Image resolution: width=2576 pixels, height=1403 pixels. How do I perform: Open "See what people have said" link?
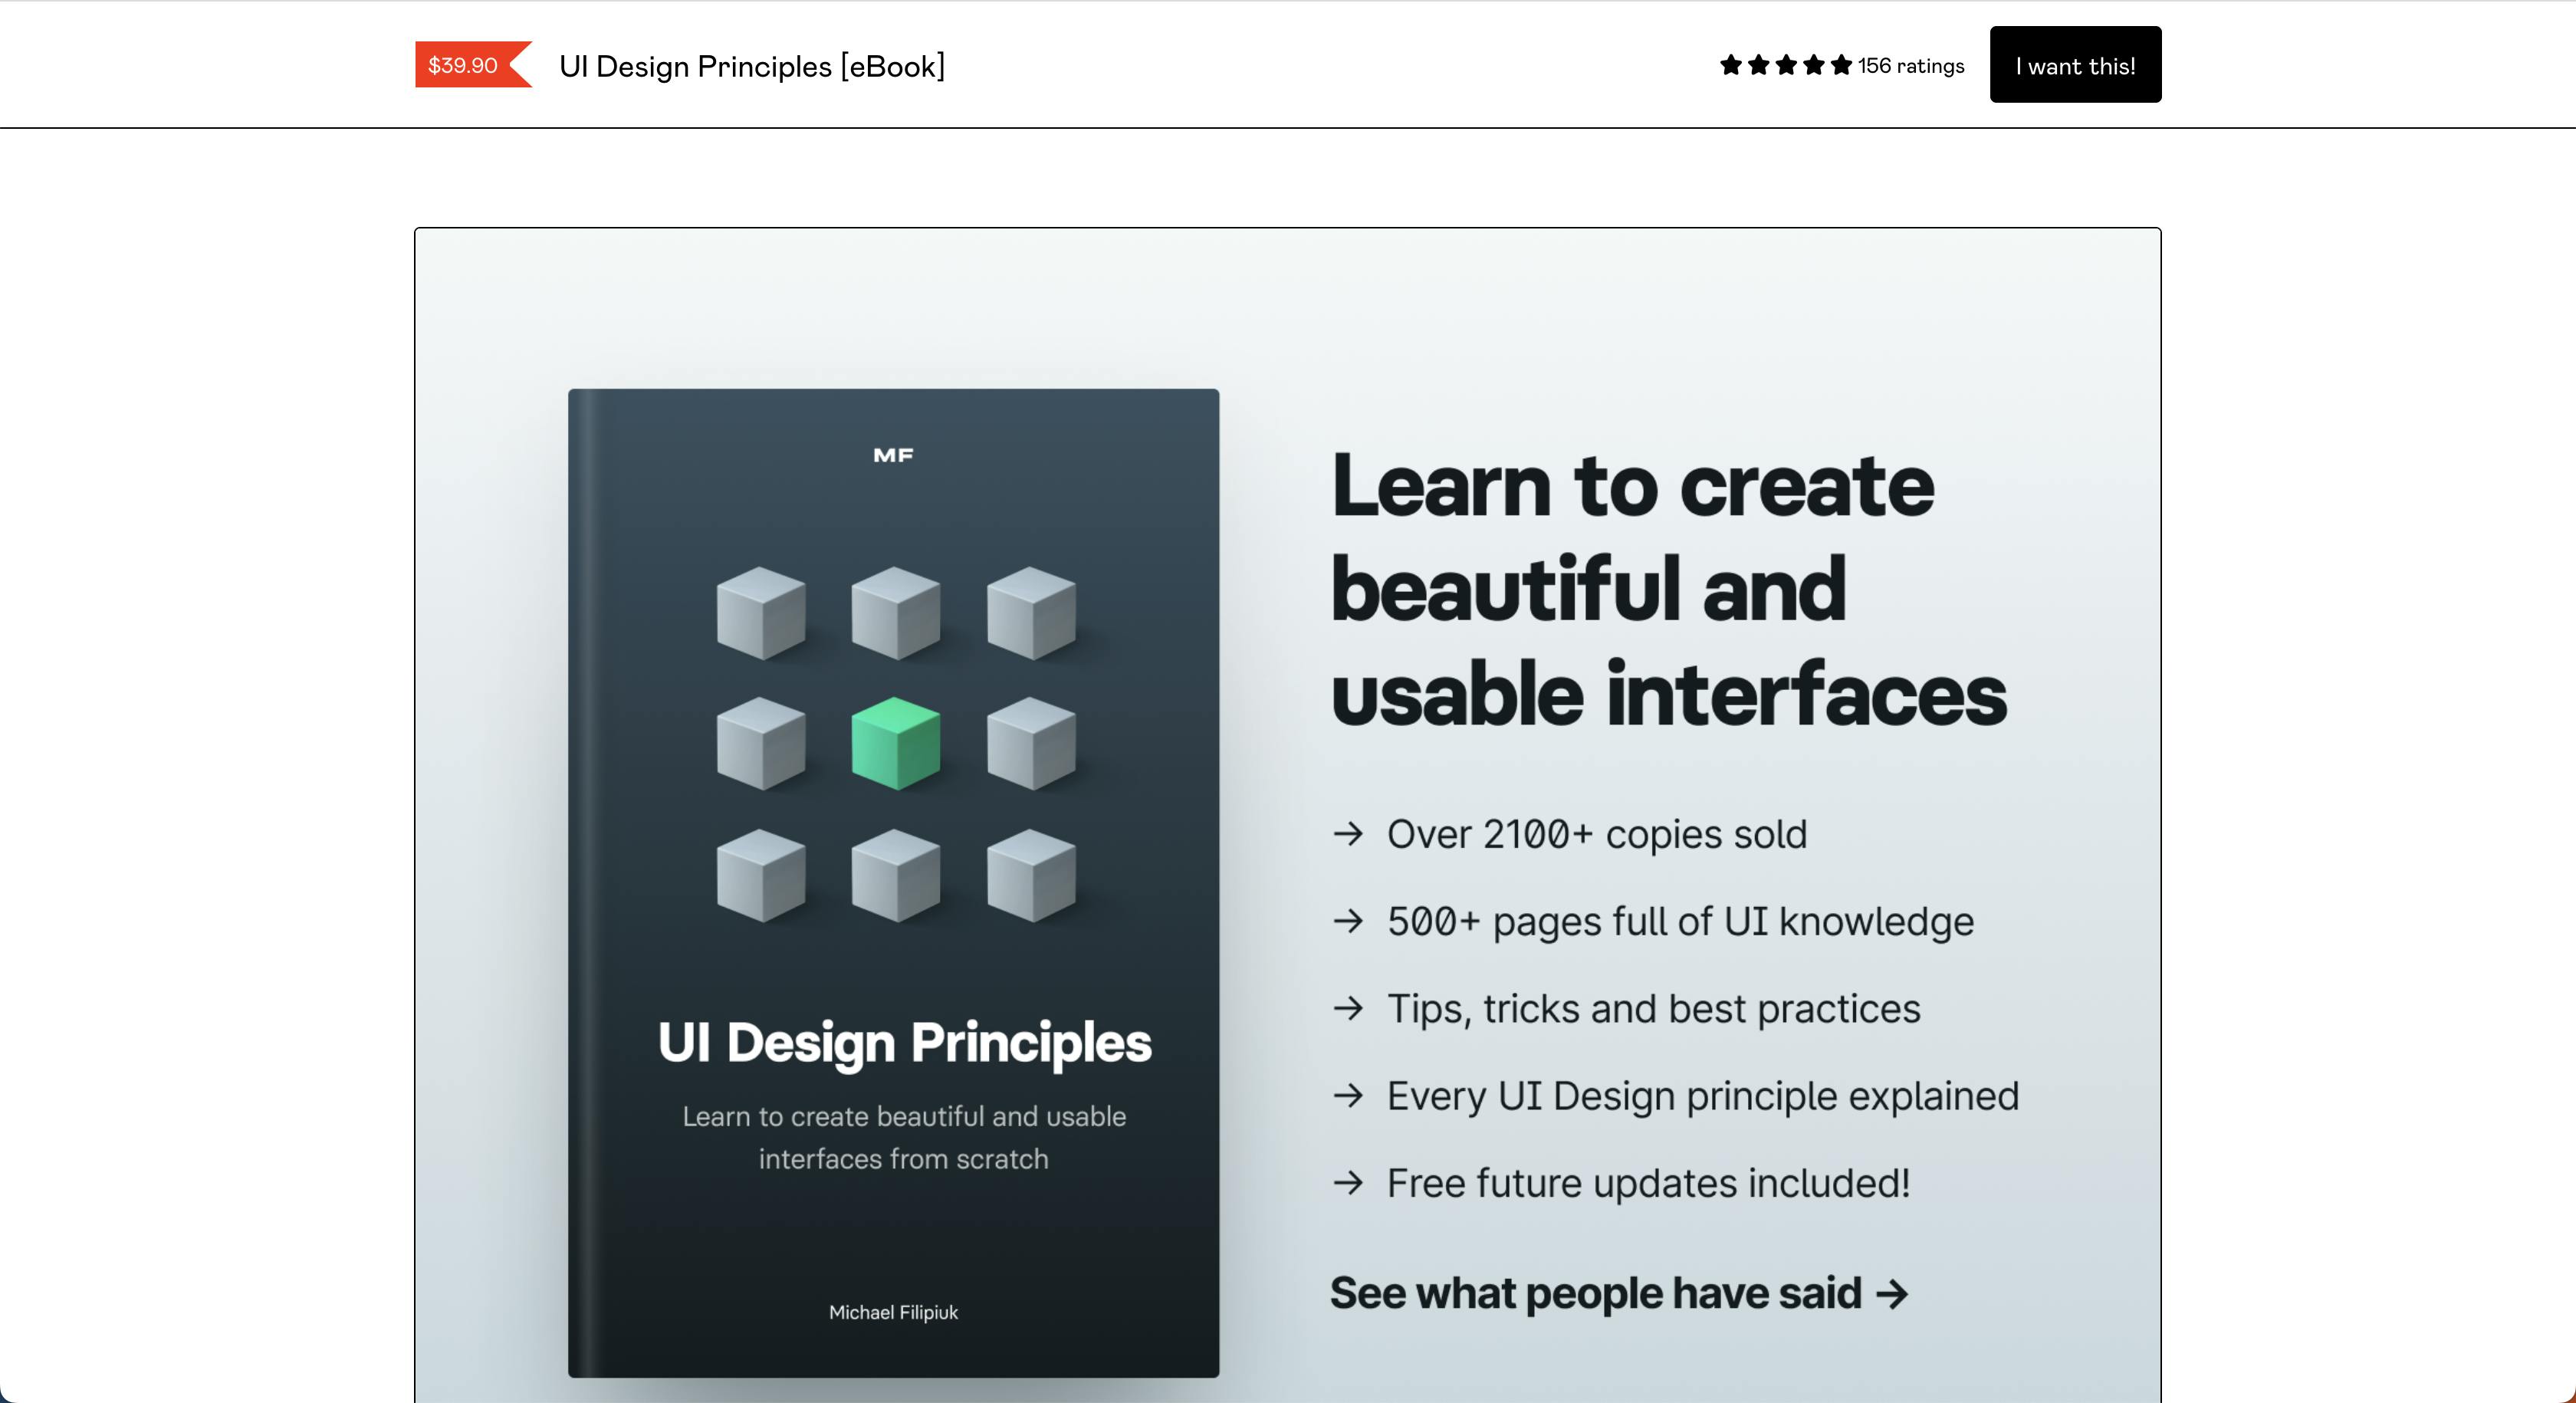(1618, 1293)
